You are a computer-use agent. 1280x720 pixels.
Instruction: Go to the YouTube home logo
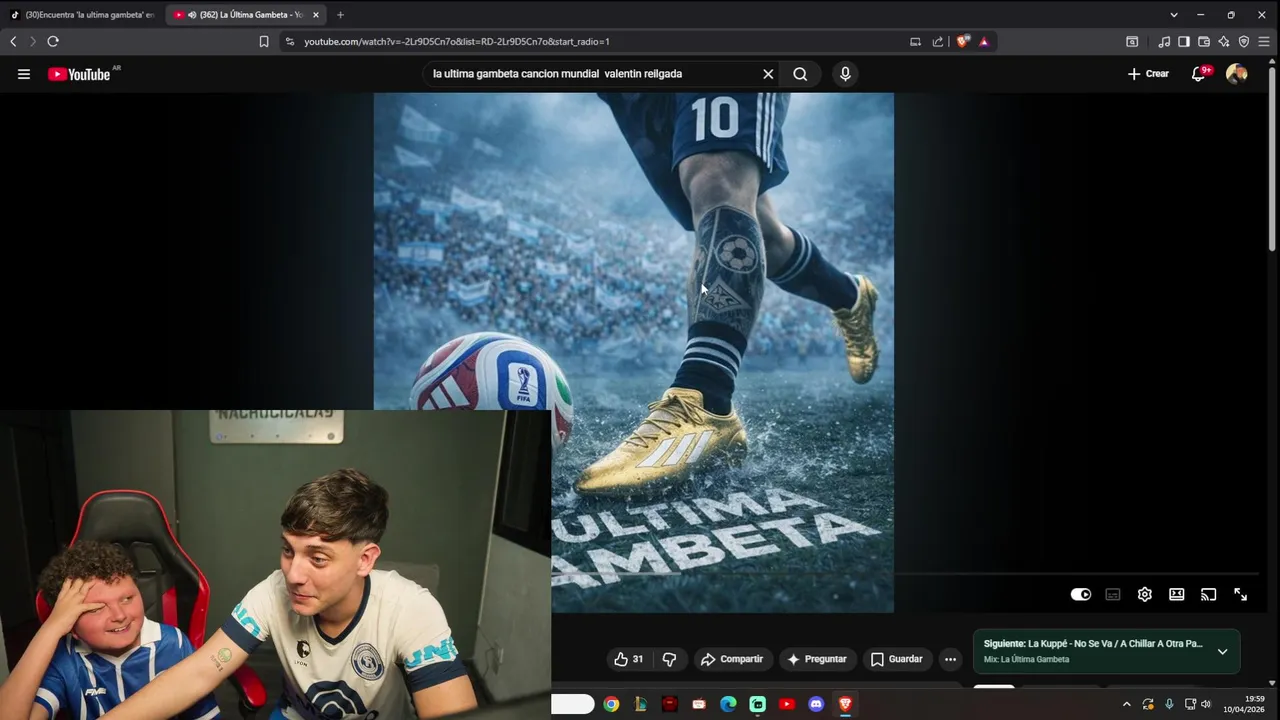tap(79, 74)
